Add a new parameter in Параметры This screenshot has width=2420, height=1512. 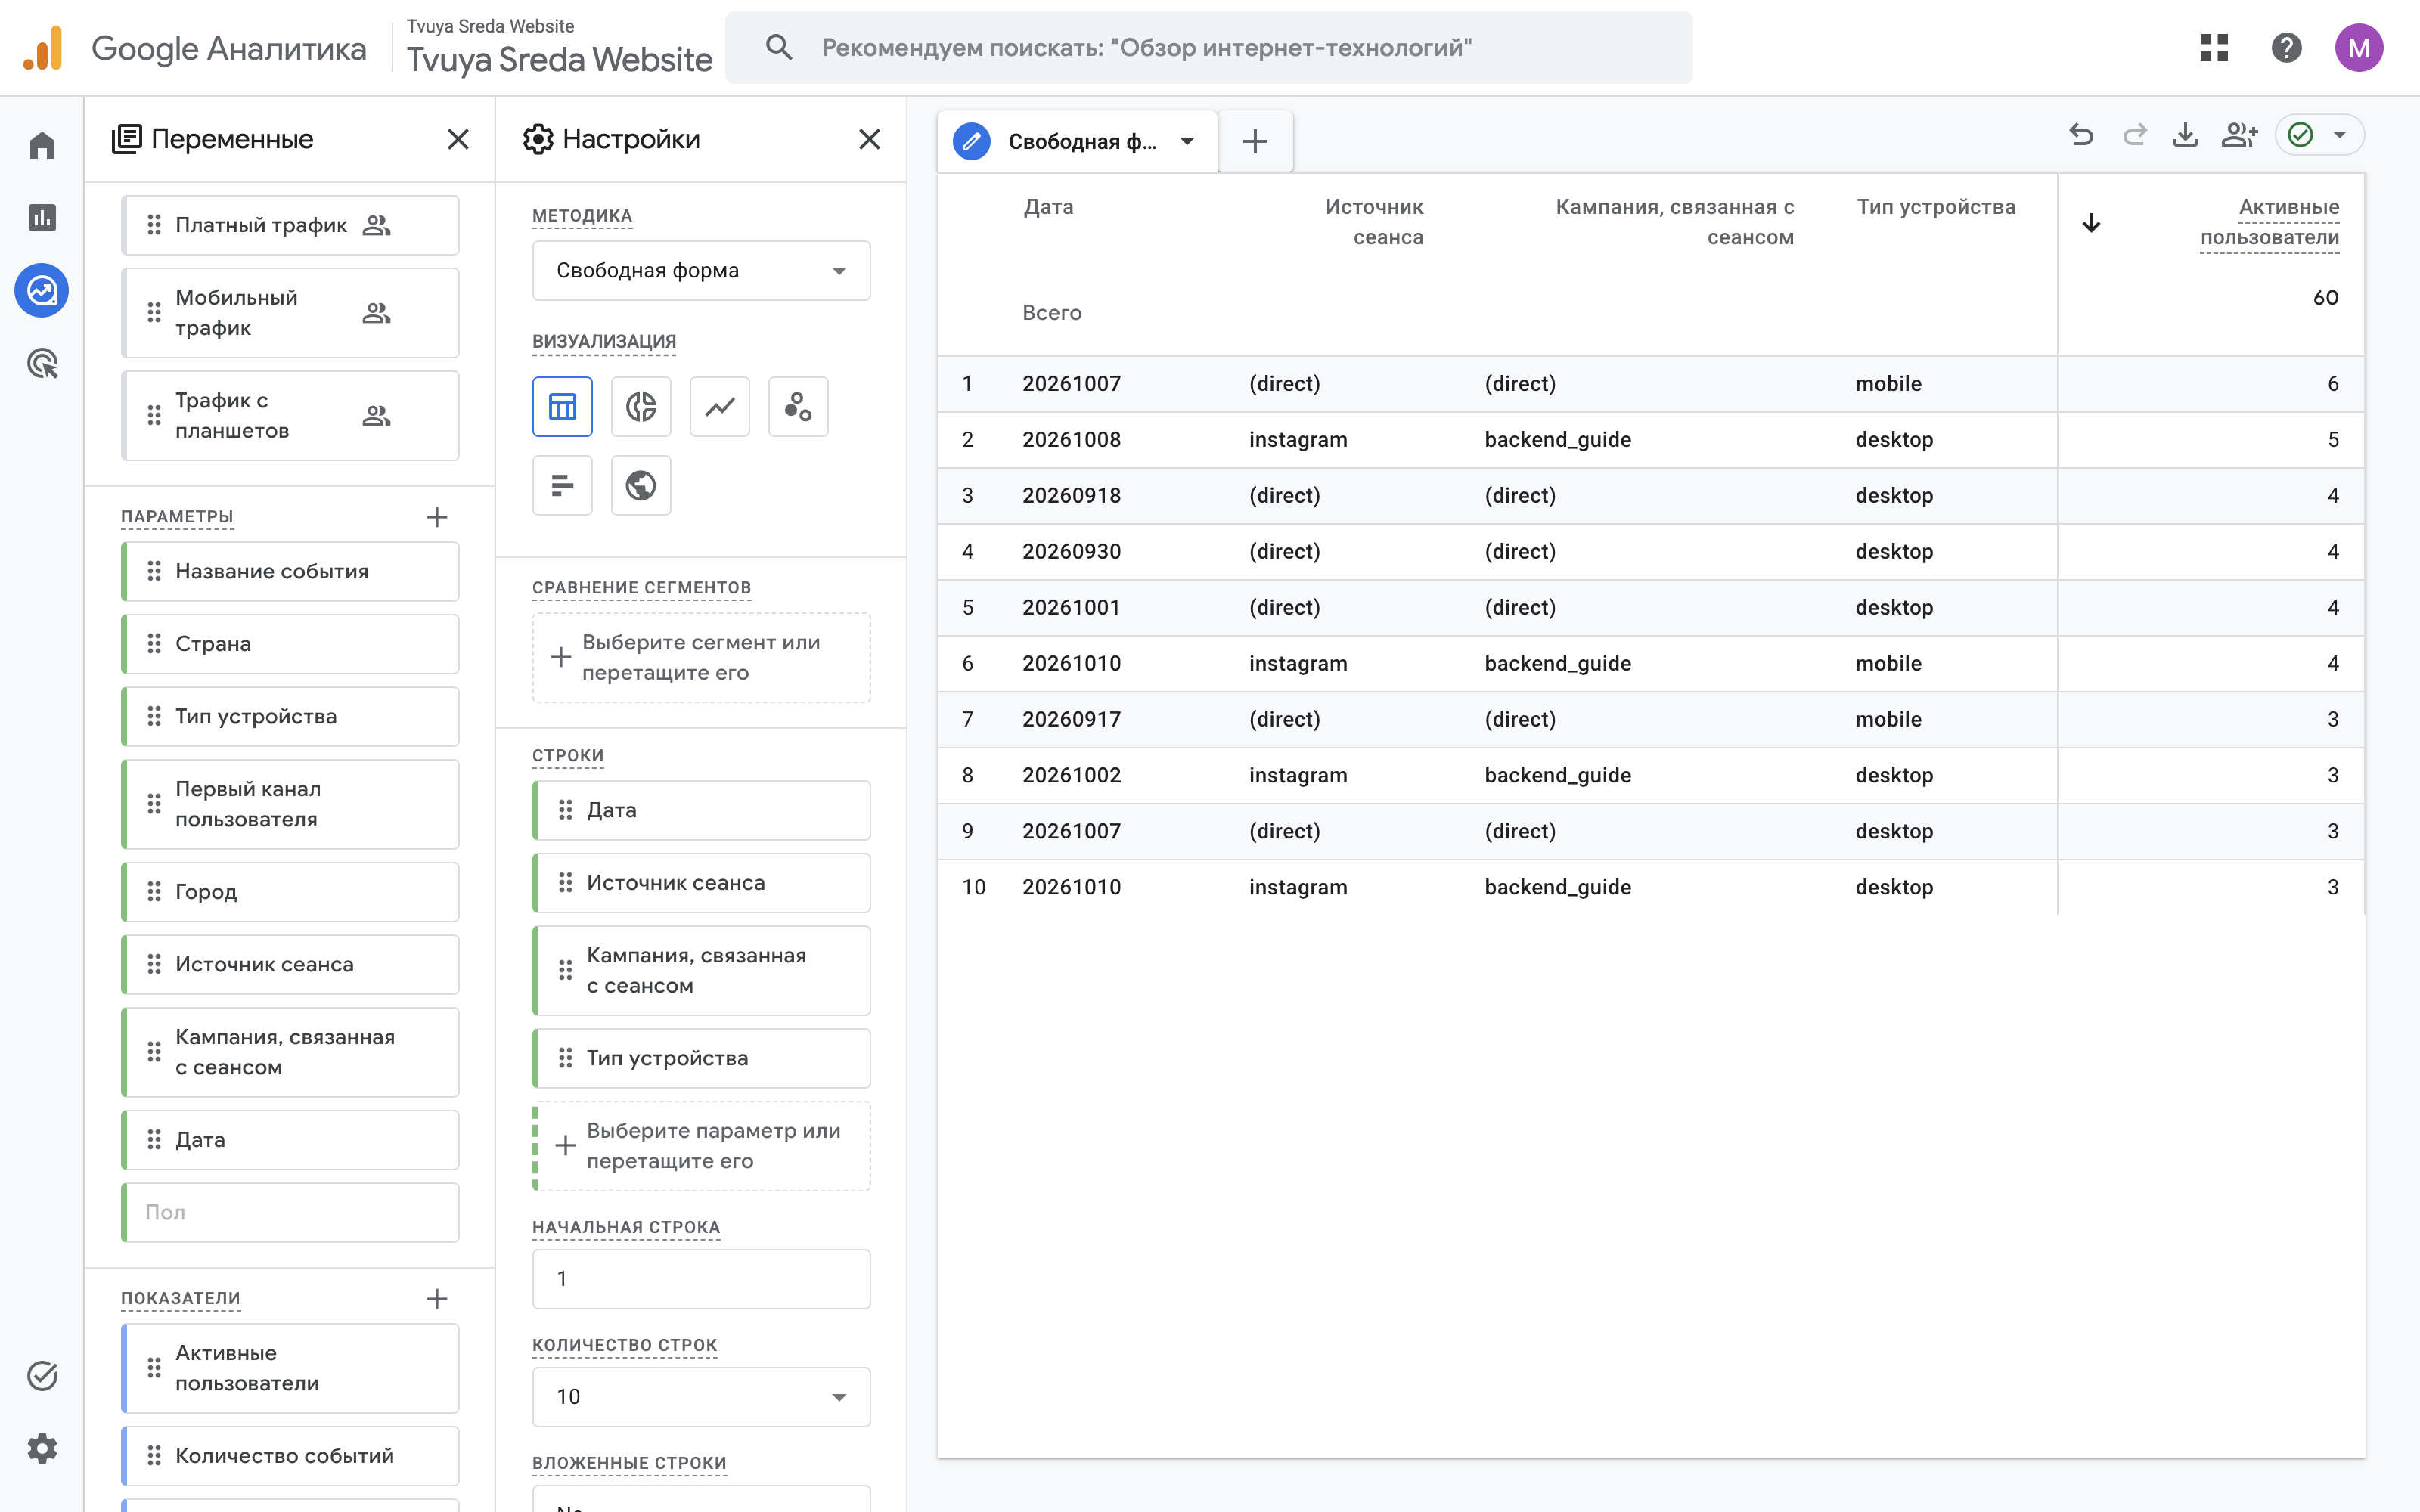[x=437, y=517]
